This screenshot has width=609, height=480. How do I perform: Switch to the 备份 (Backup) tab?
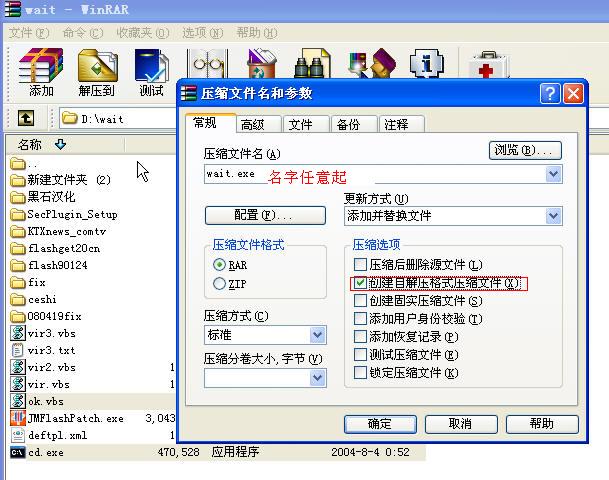(x=354, y=125)
